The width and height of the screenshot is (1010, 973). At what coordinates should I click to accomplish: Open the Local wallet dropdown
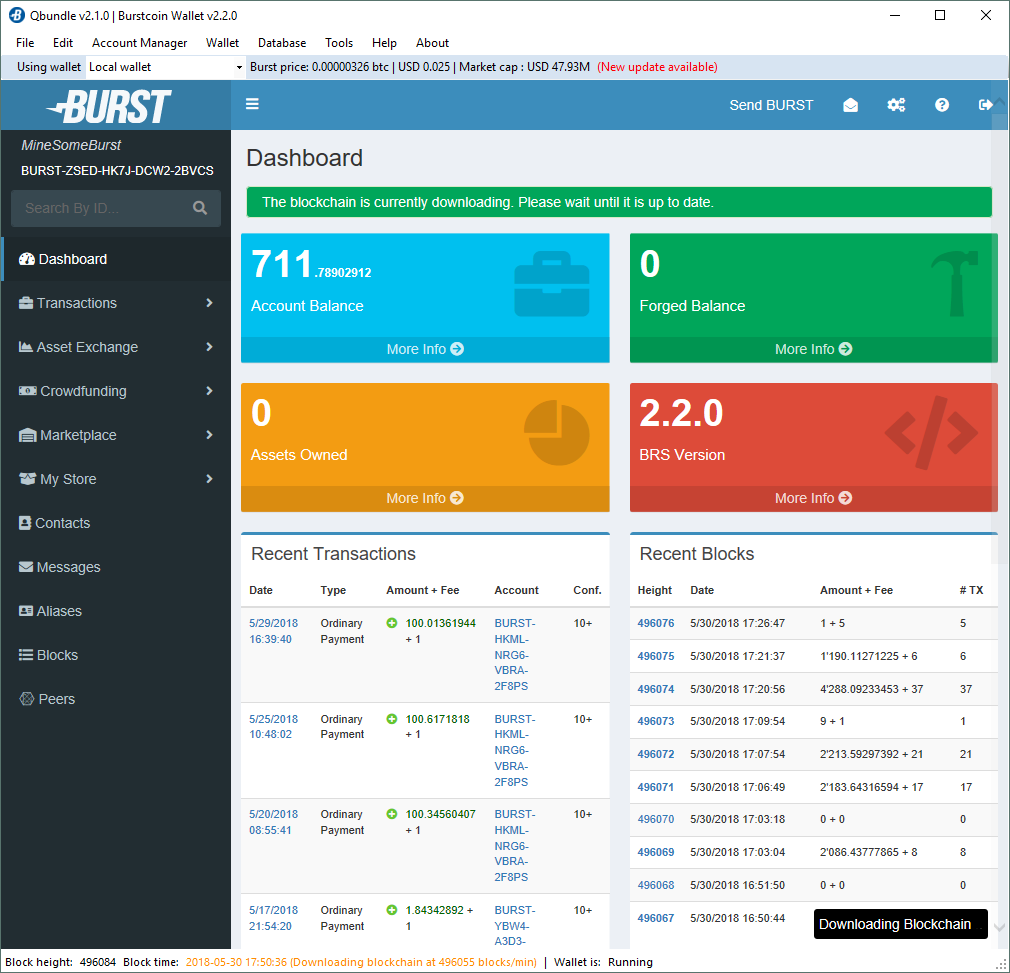point(166,67)
